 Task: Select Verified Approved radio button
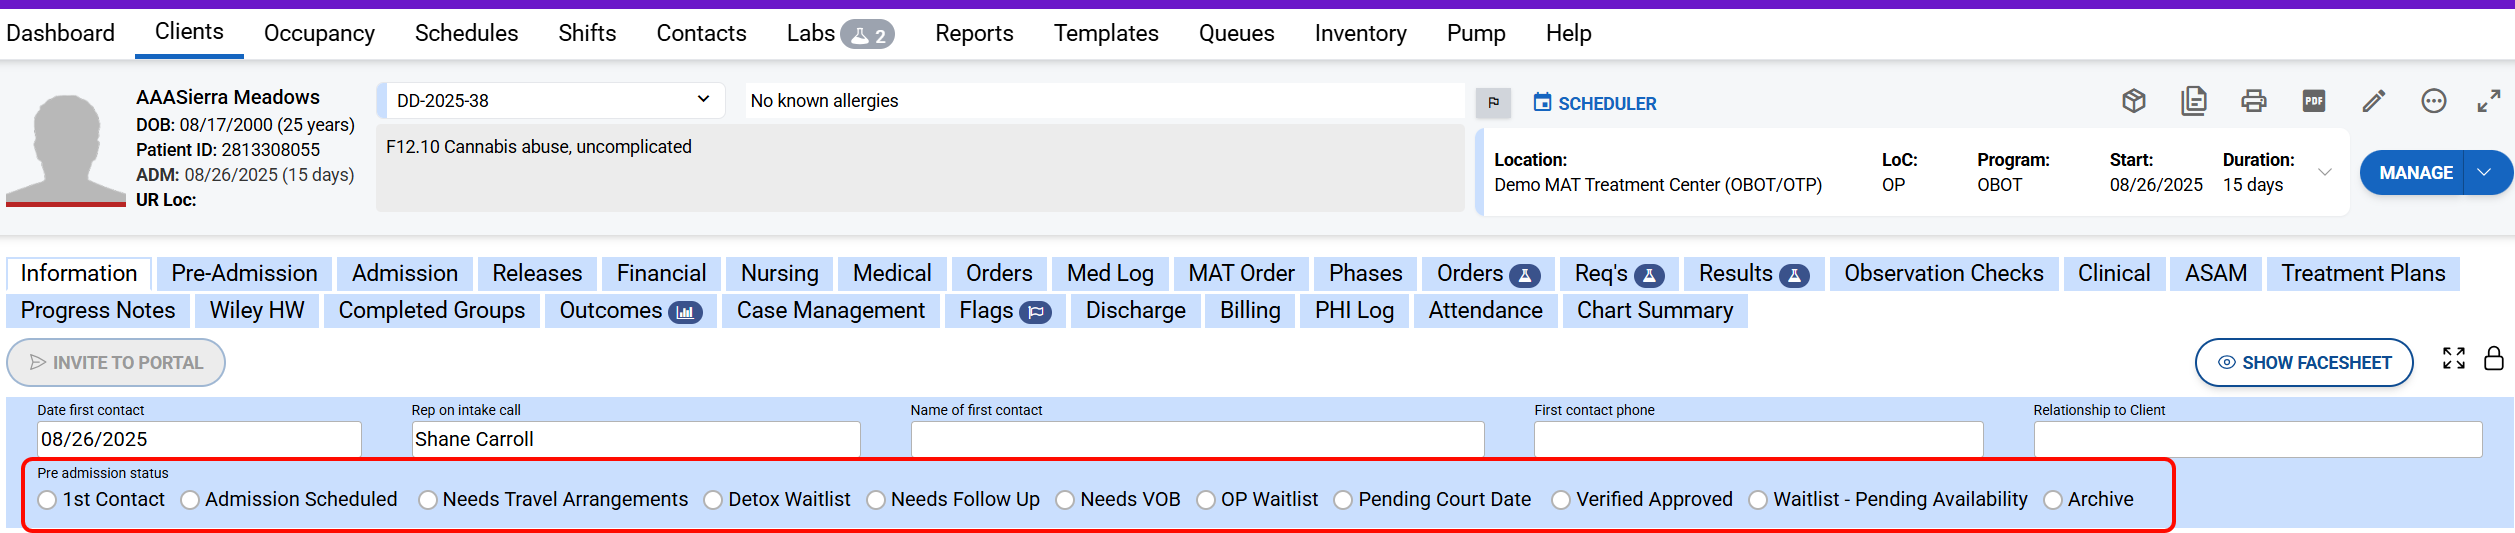pos(1561,500)
